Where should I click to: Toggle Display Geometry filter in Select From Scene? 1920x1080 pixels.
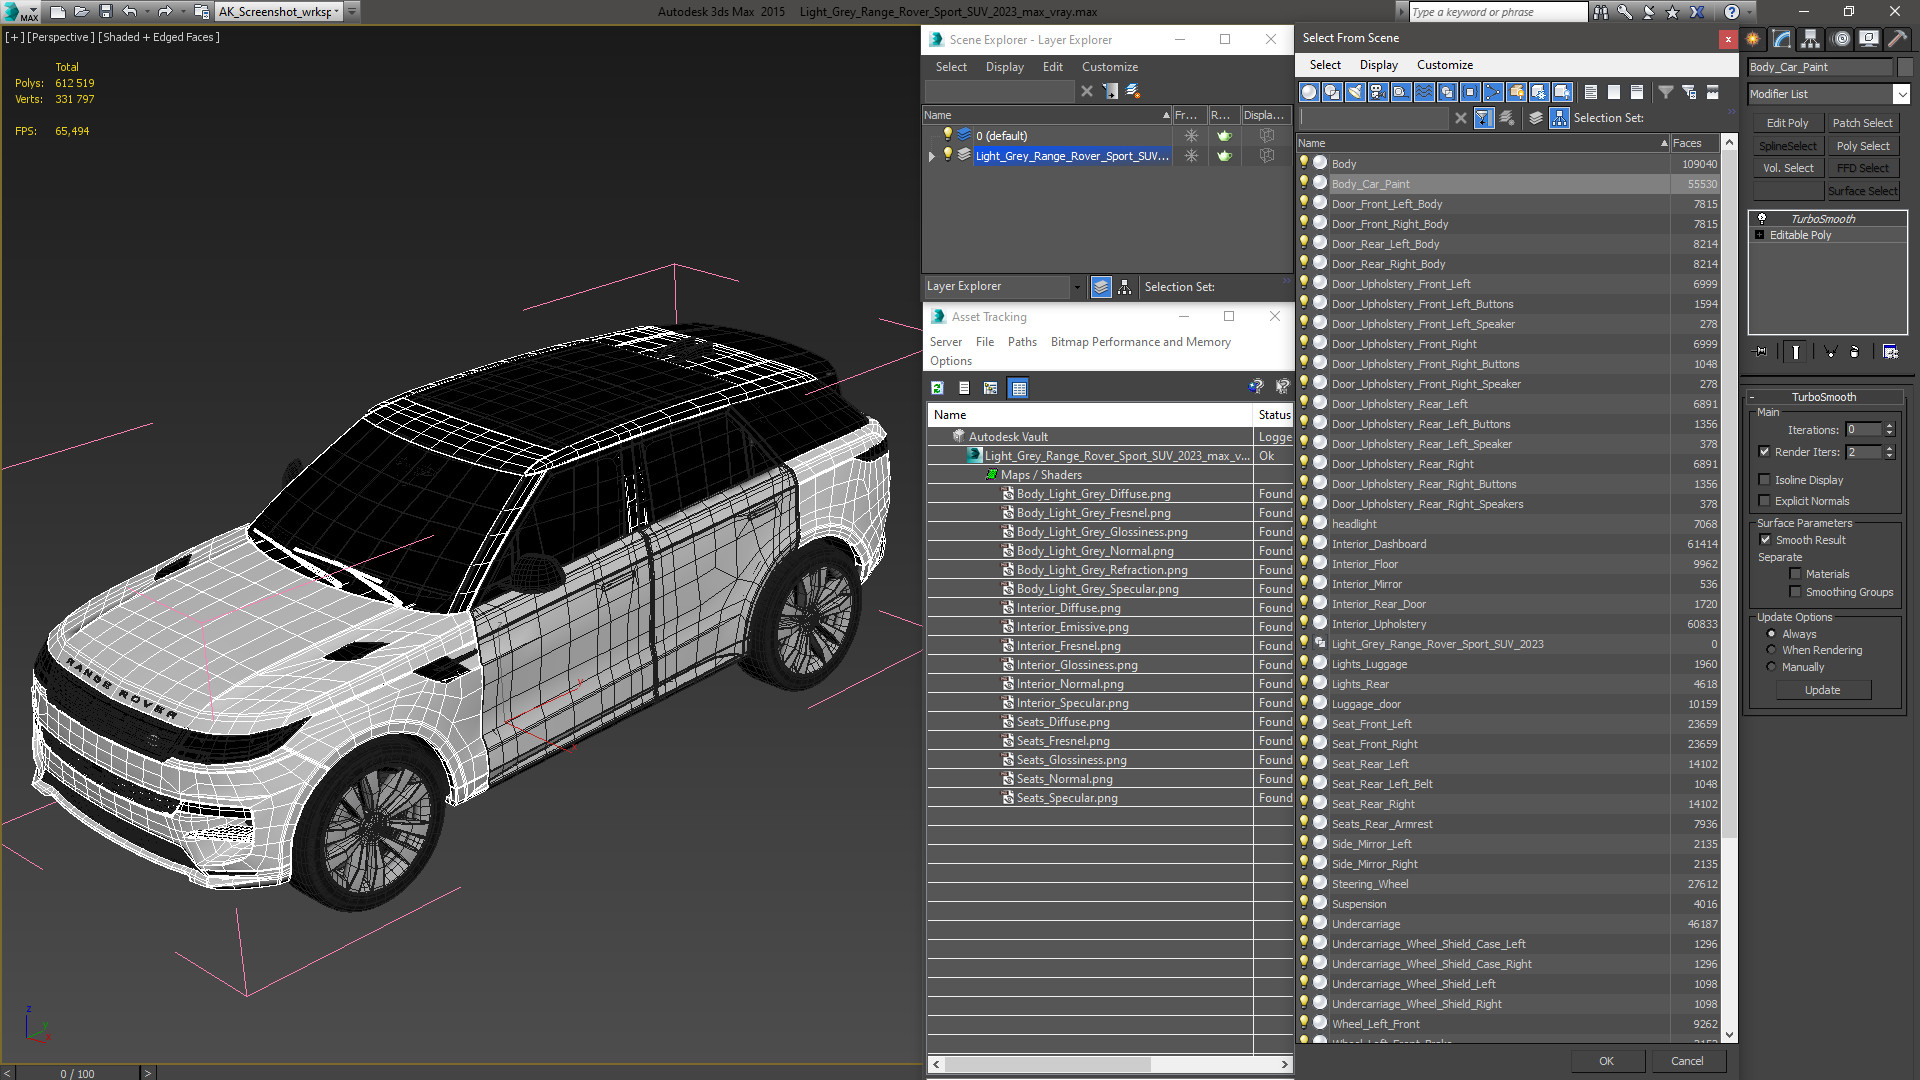1309,92
